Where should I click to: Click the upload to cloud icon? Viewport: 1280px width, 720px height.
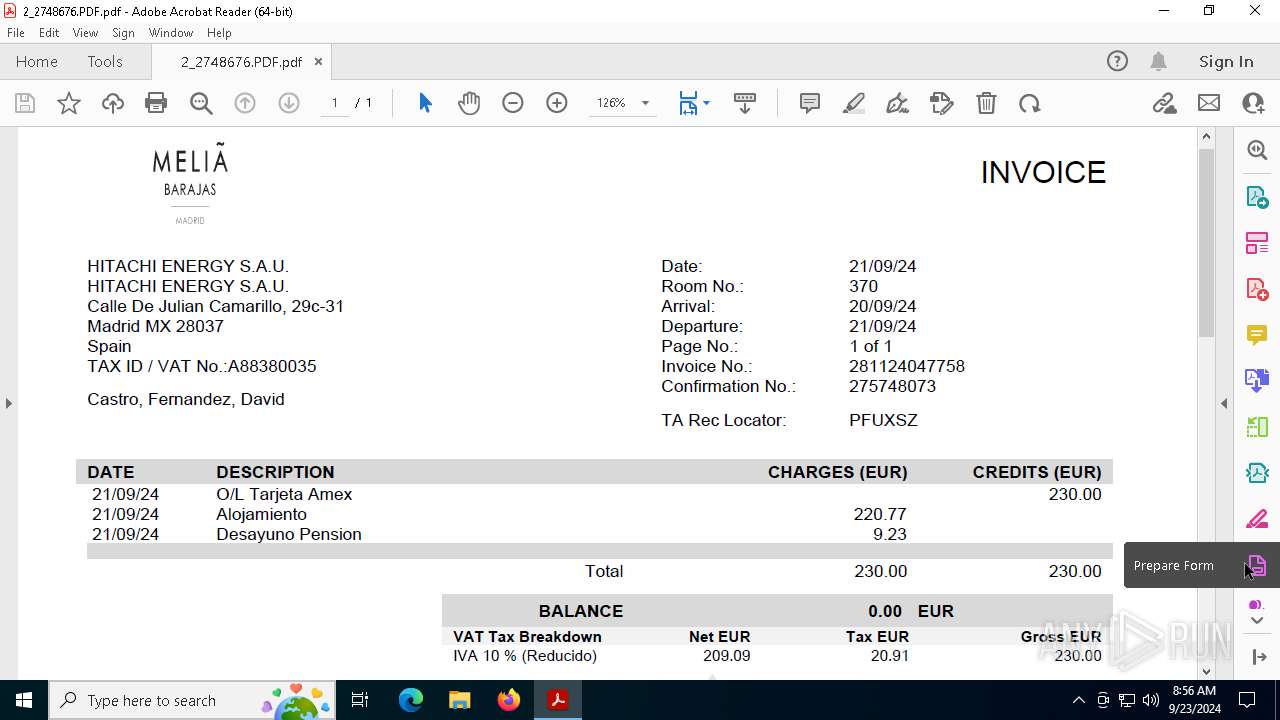coord(113,103)
